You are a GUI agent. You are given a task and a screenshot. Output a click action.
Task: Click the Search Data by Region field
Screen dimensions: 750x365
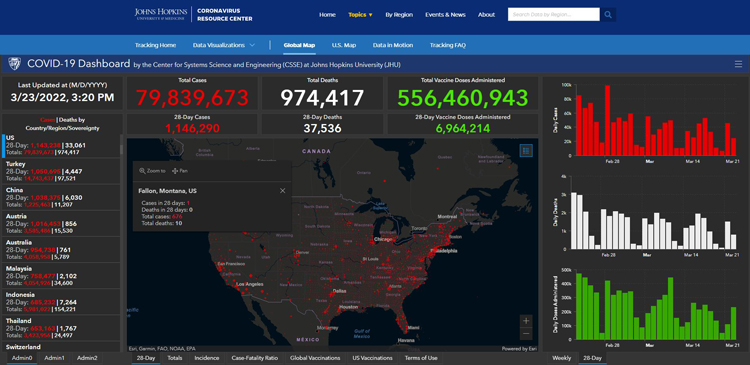coord(553,15)
